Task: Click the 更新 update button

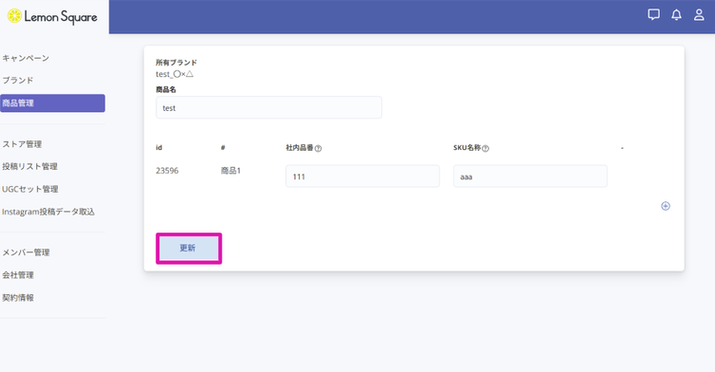Action: tap(189, 248)
